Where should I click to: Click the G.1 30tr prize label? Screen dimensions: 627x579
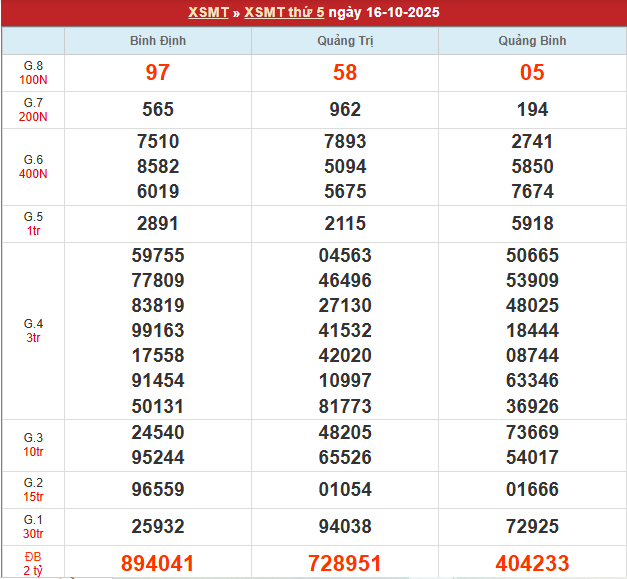coord(33,526)
